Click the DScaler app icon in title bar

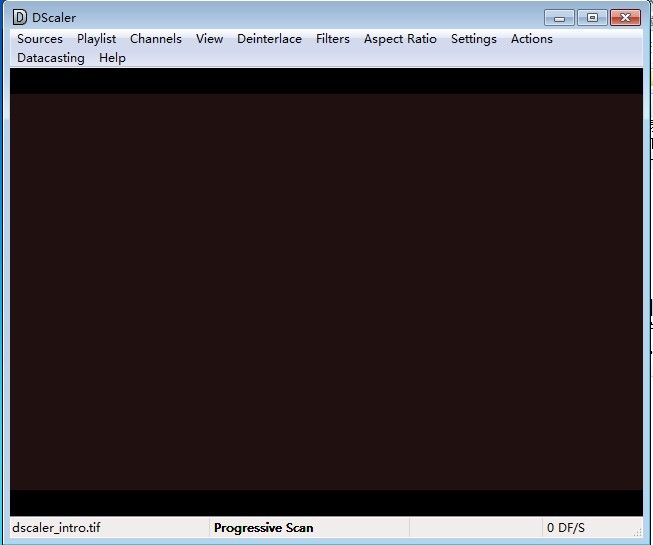(x=19, y=17)
